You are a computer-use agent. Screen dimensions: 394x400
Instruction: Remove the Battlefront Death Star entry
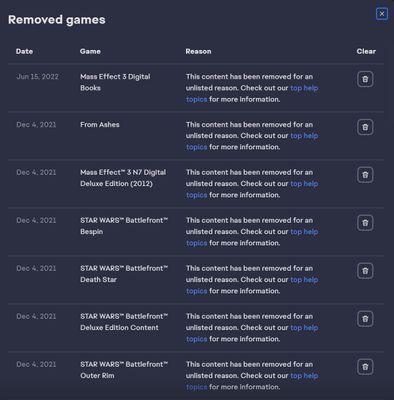(365, 271)
